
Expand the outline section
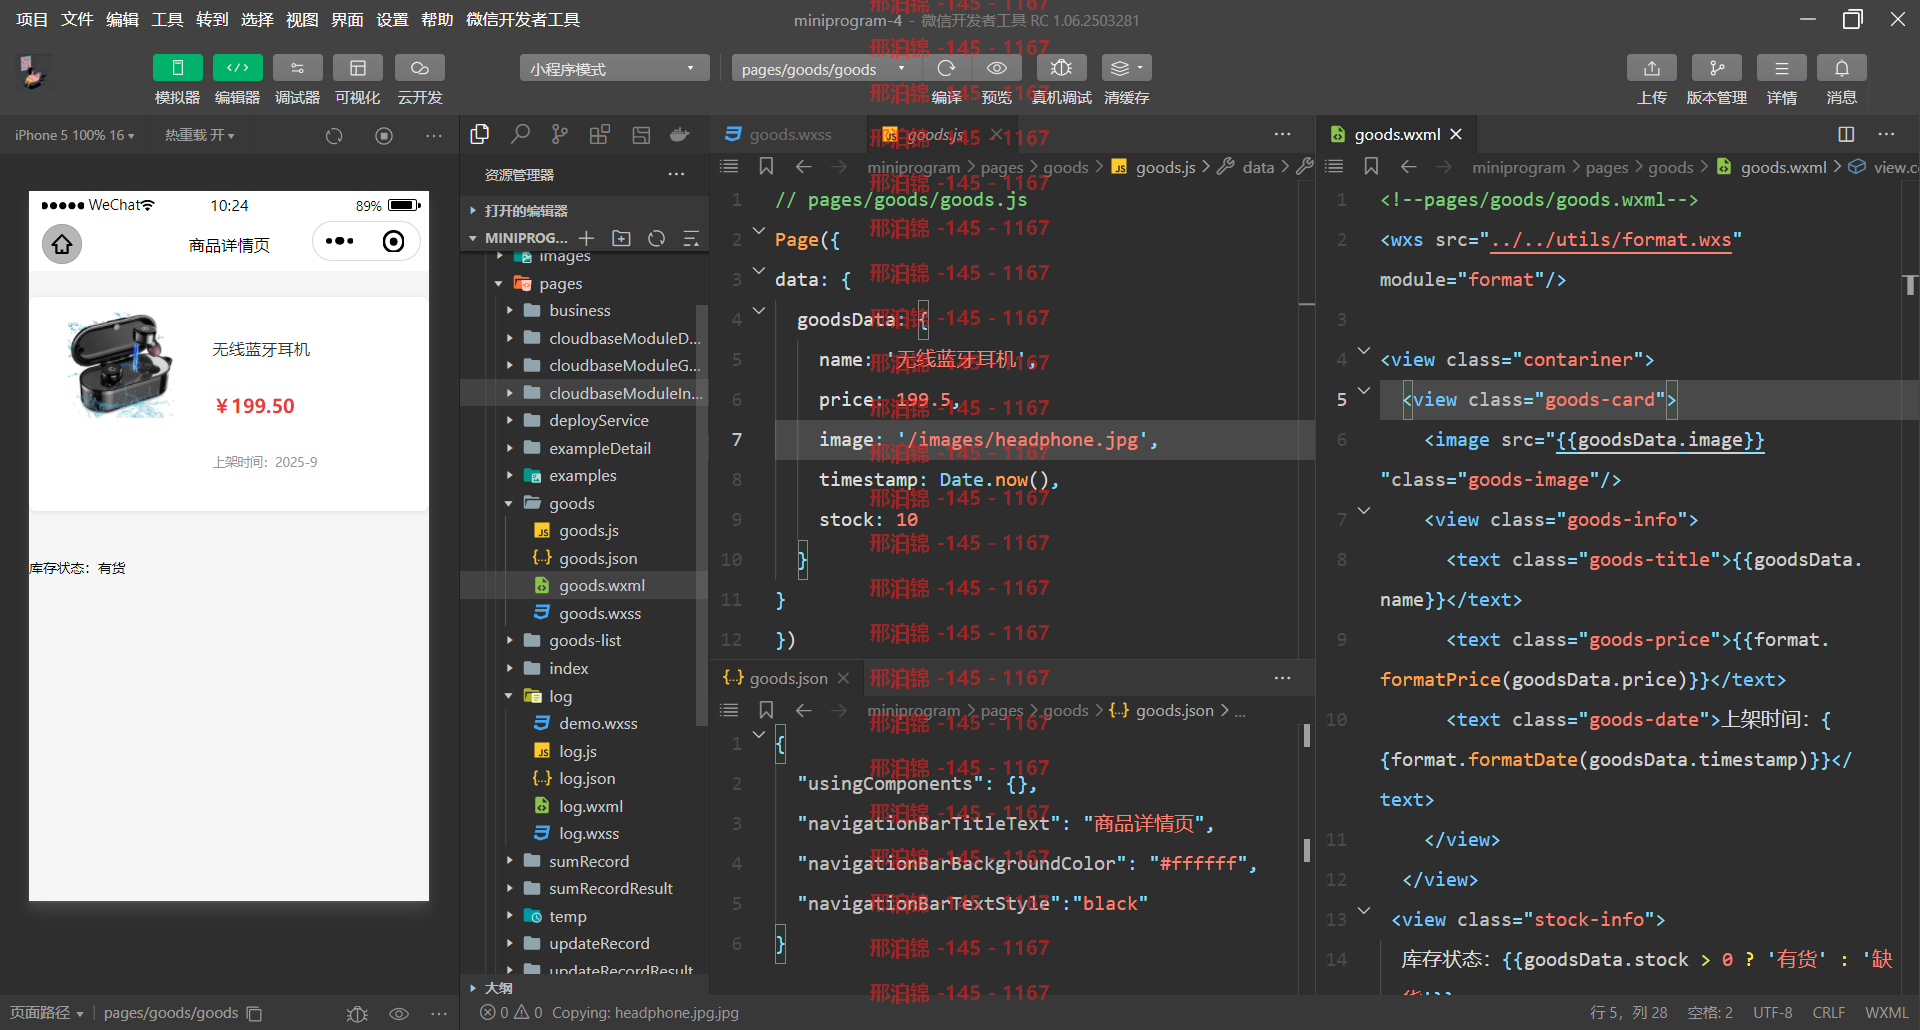pyautogui.click(x=585, y=987)
